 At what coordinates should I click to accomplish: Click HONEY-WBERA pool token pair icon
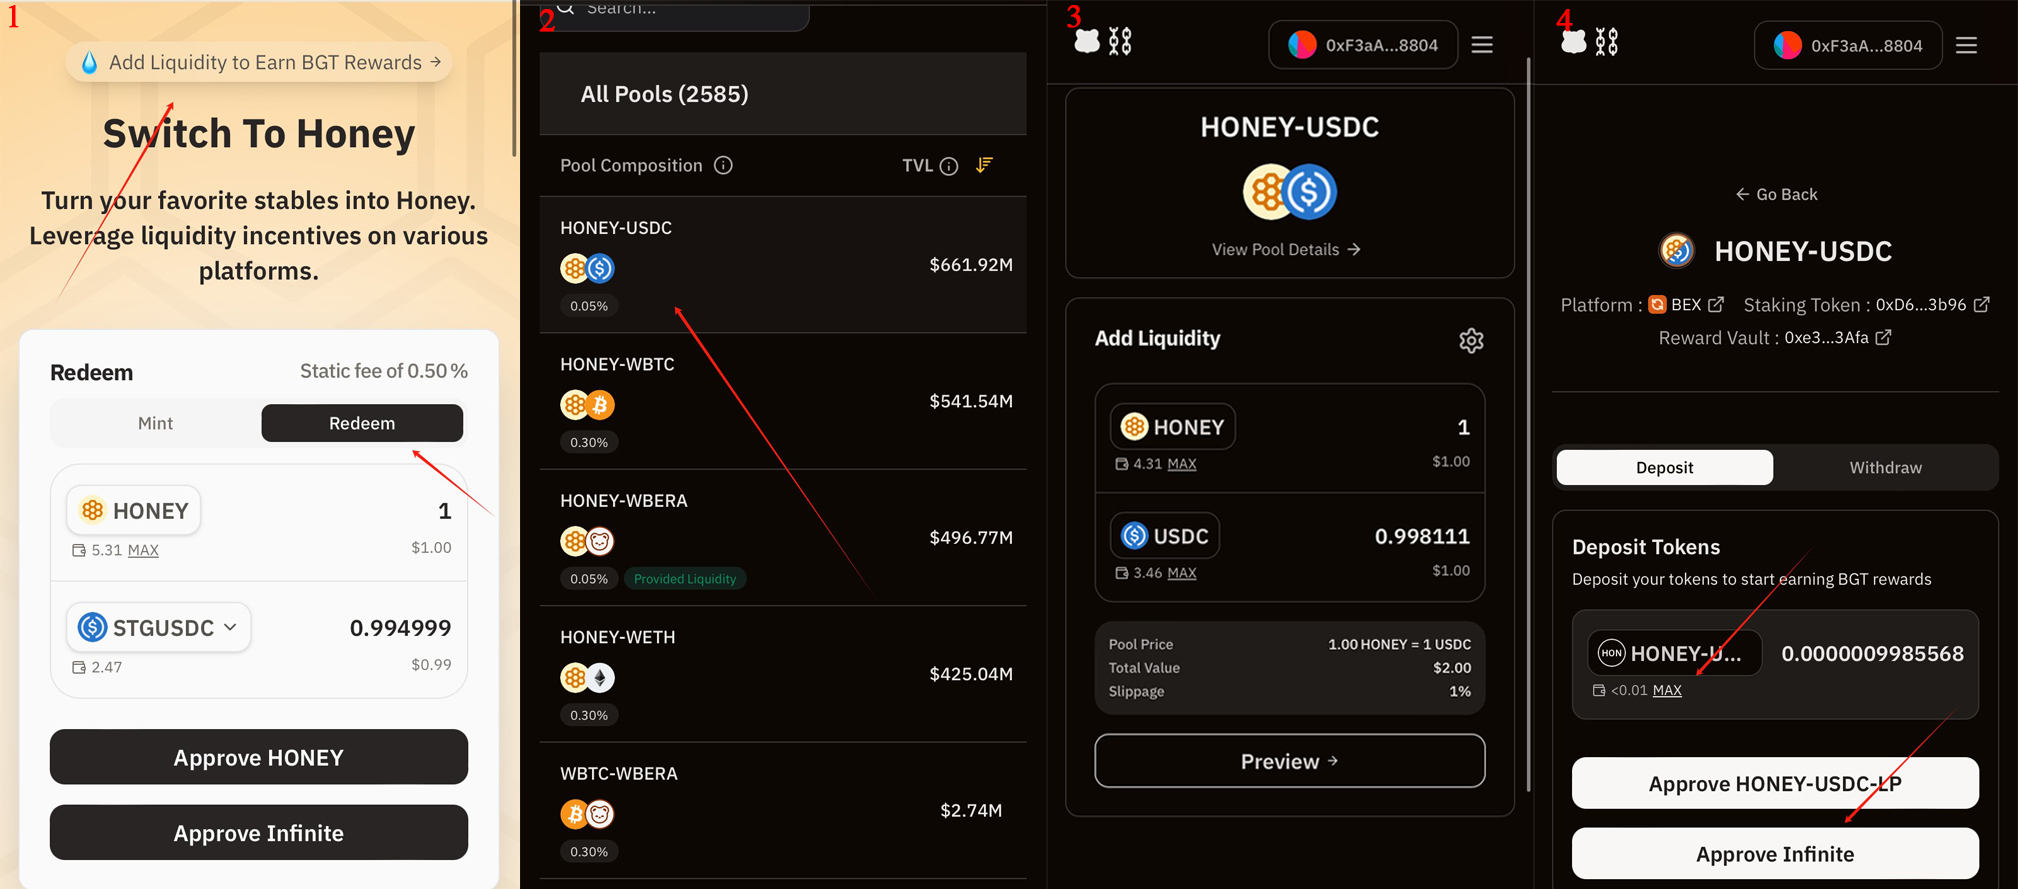[587, 541]
